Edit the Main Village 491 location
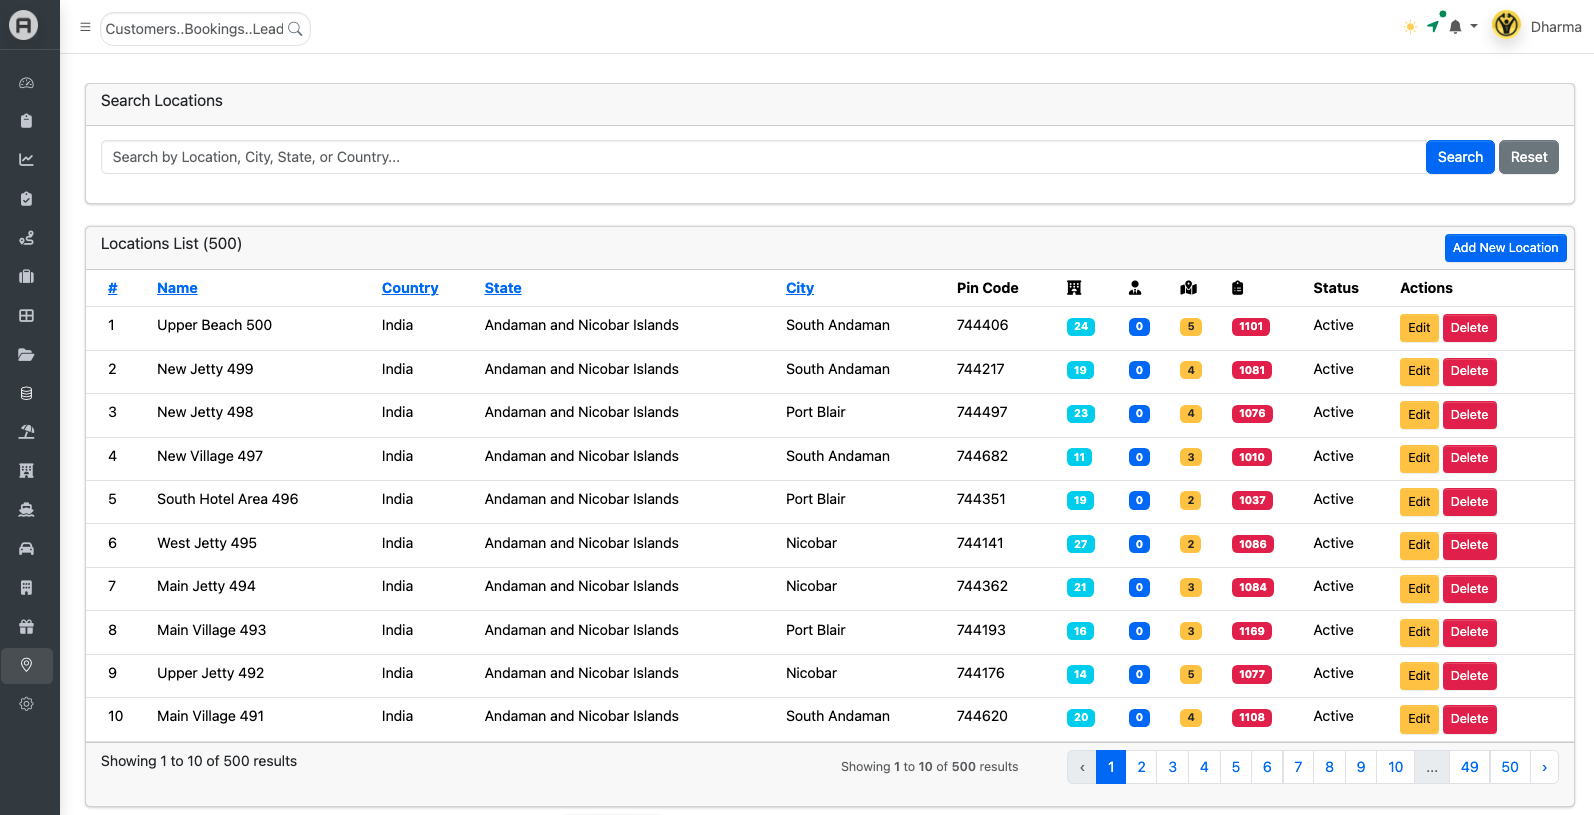This screenshot has width=1594, height=815. coord(1419,719)
